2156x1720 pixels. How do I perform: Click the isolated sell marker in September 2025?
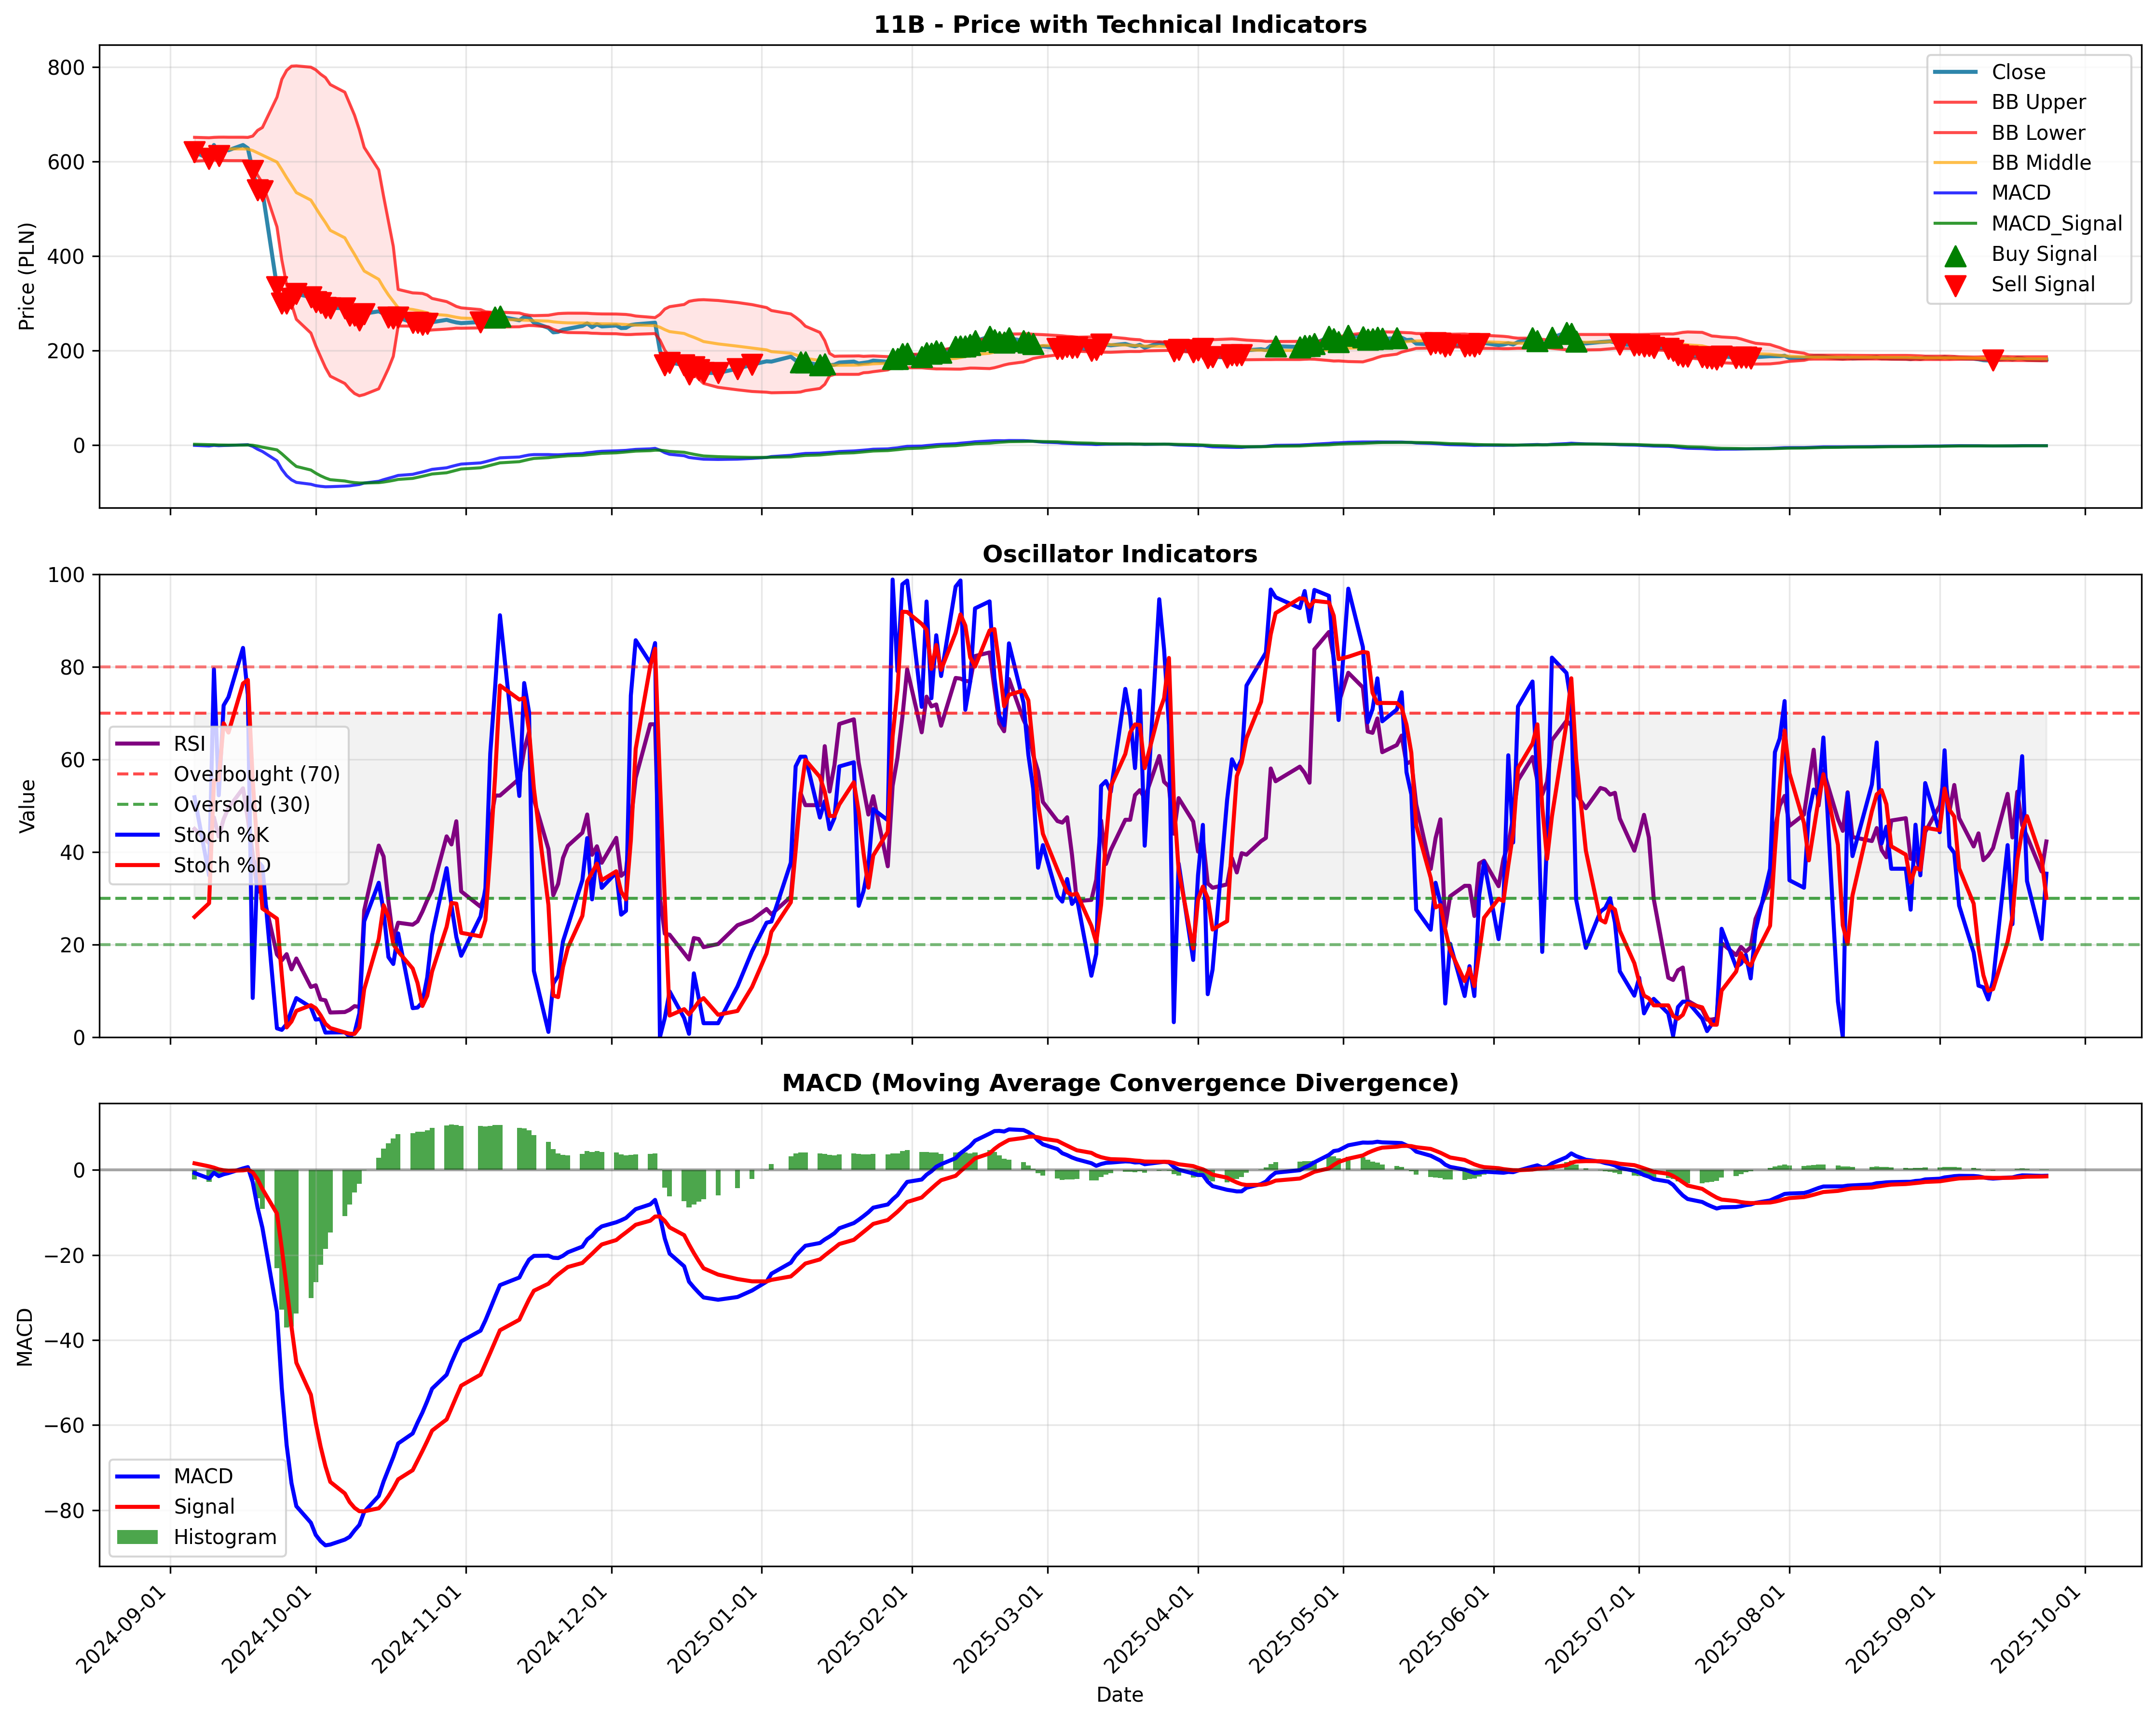1992,360
